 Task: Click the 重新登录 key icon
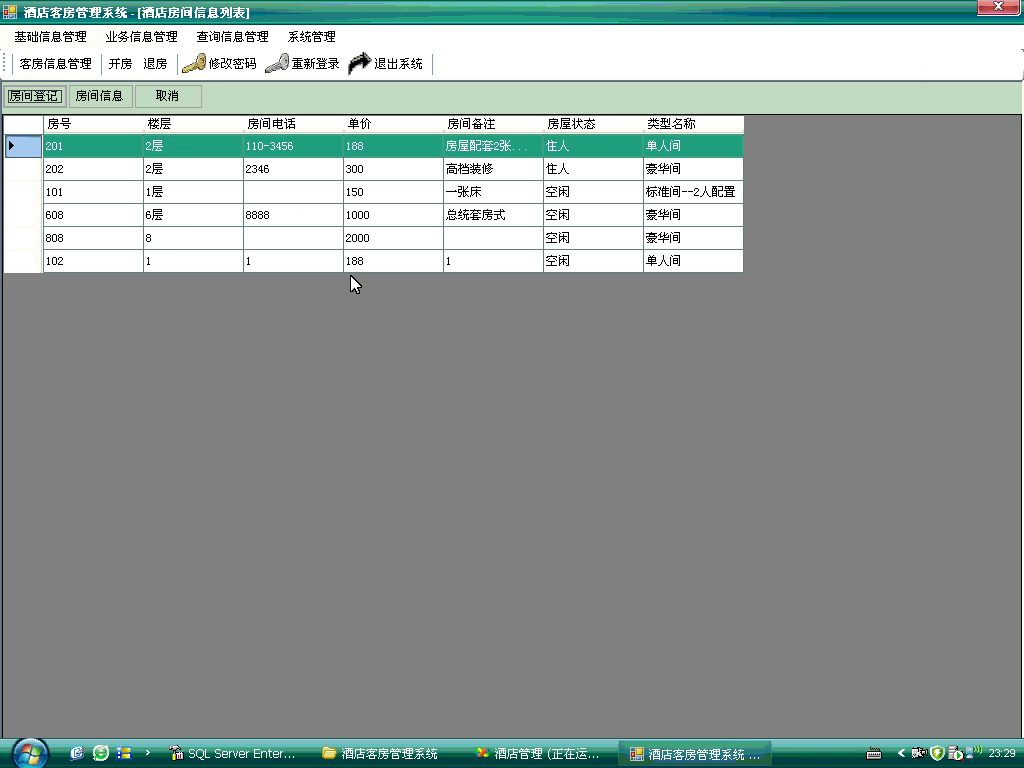(277, 63)
